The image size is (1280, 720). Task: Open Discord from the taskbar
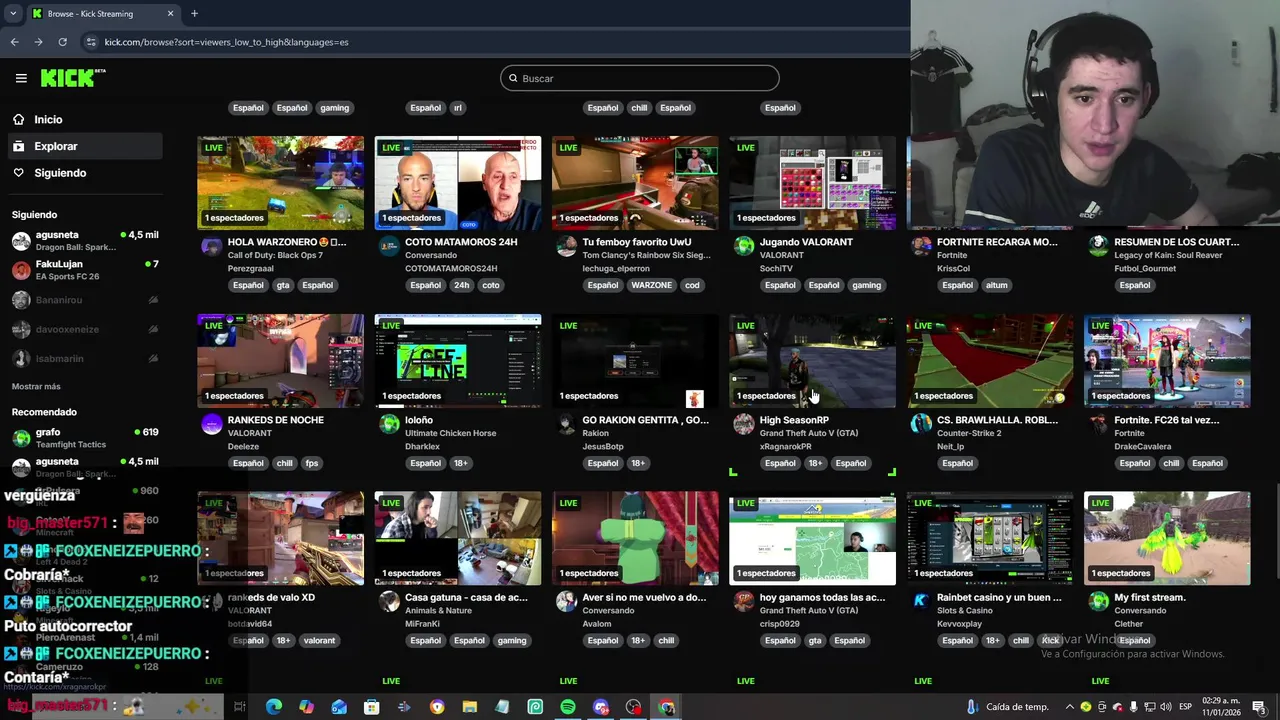[x=601, y=707]
